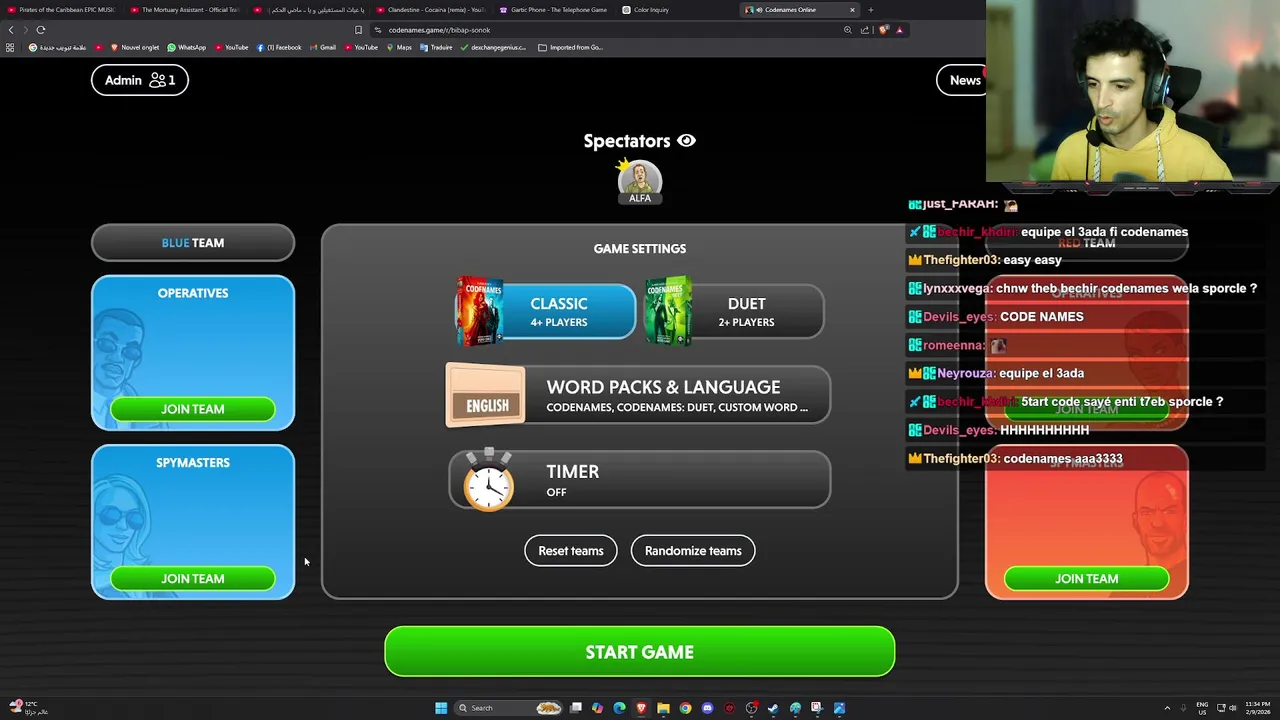Open WhatsApp bookmark
The width and height of the screenshot is (1280, 720).
(186, 47)
